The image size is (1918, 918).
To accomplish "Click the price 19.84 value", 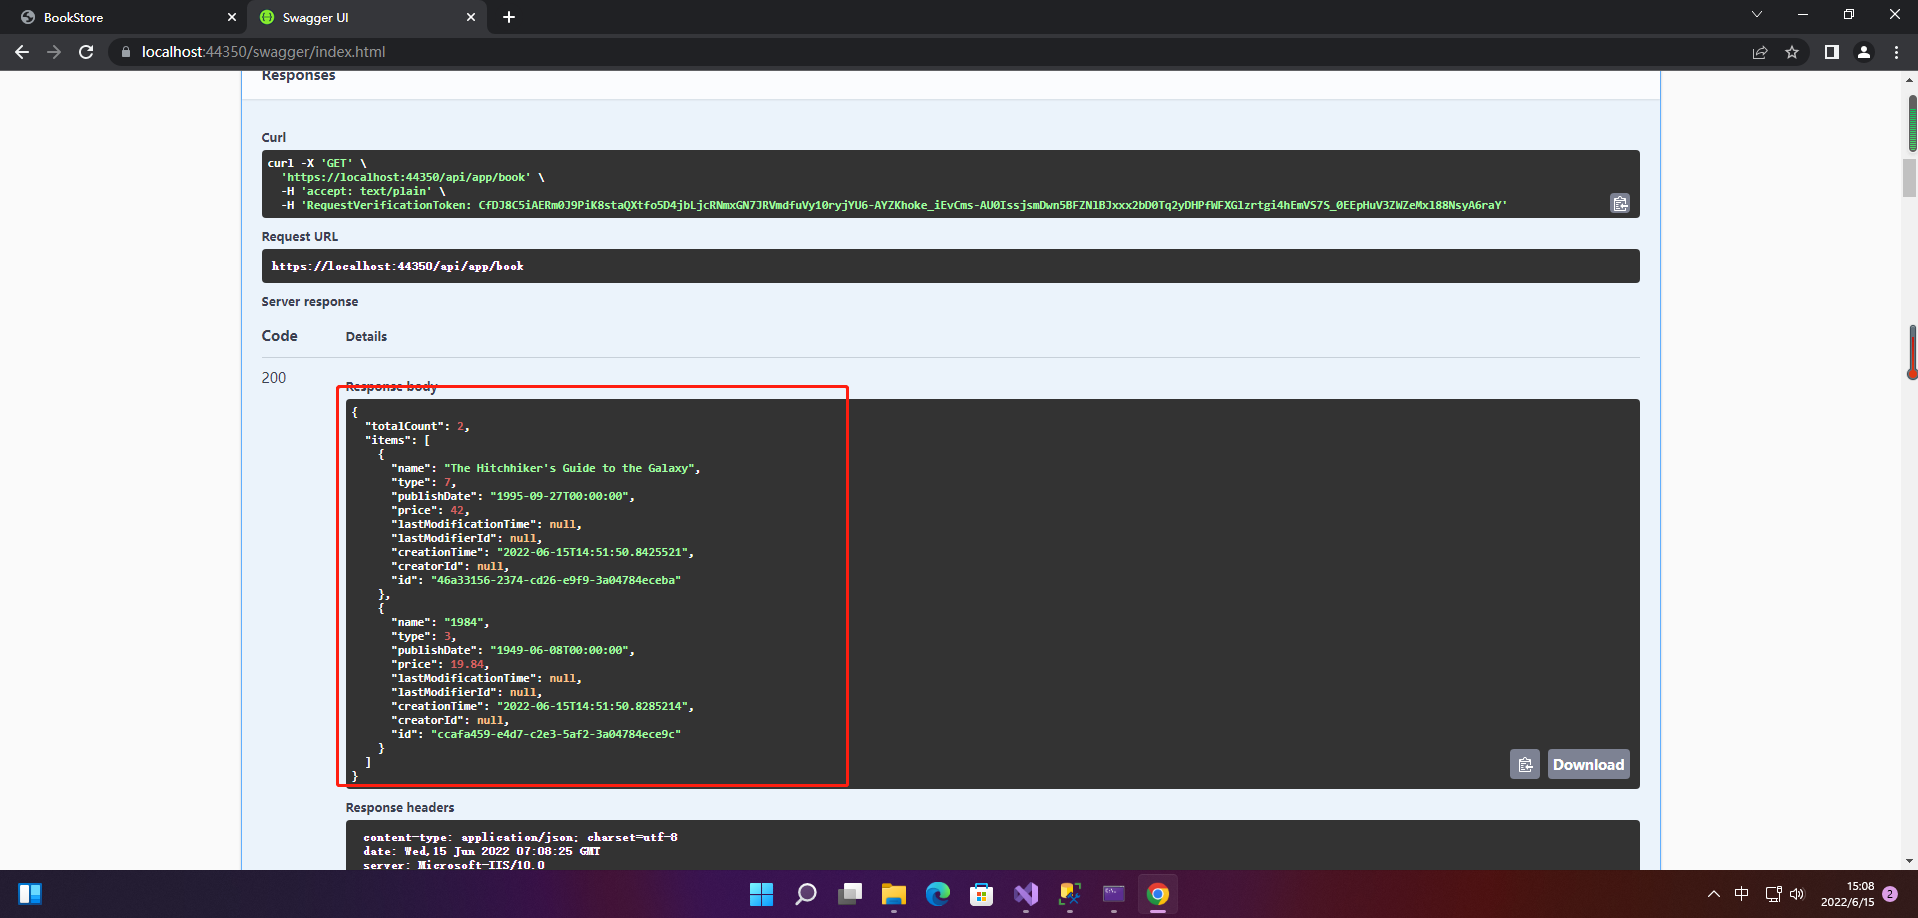I will coord(466,664).
